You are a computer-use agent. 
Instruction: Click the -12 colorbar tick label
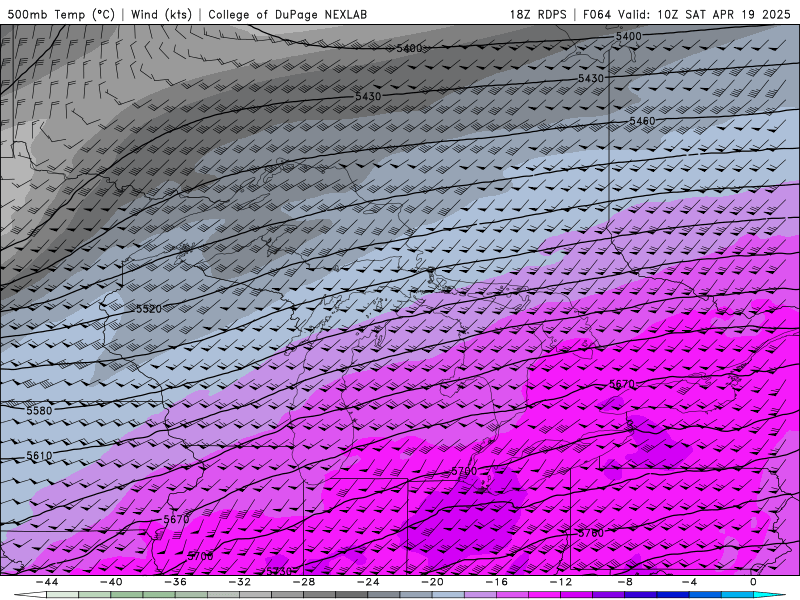561,582
